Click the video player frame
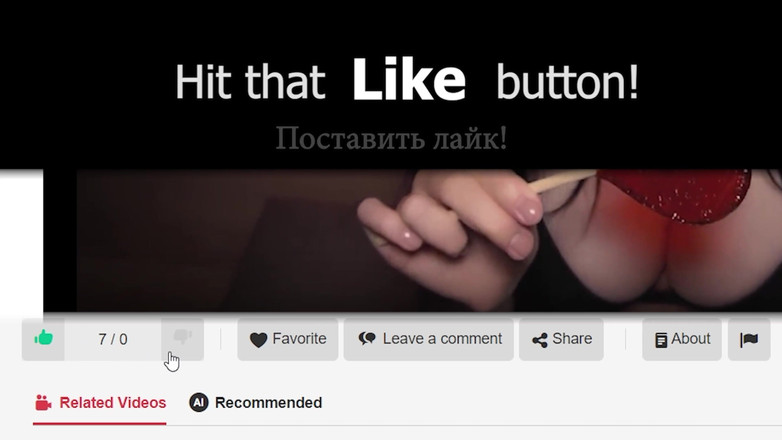This screenshot has width=782, height=440. coord(412,240)
